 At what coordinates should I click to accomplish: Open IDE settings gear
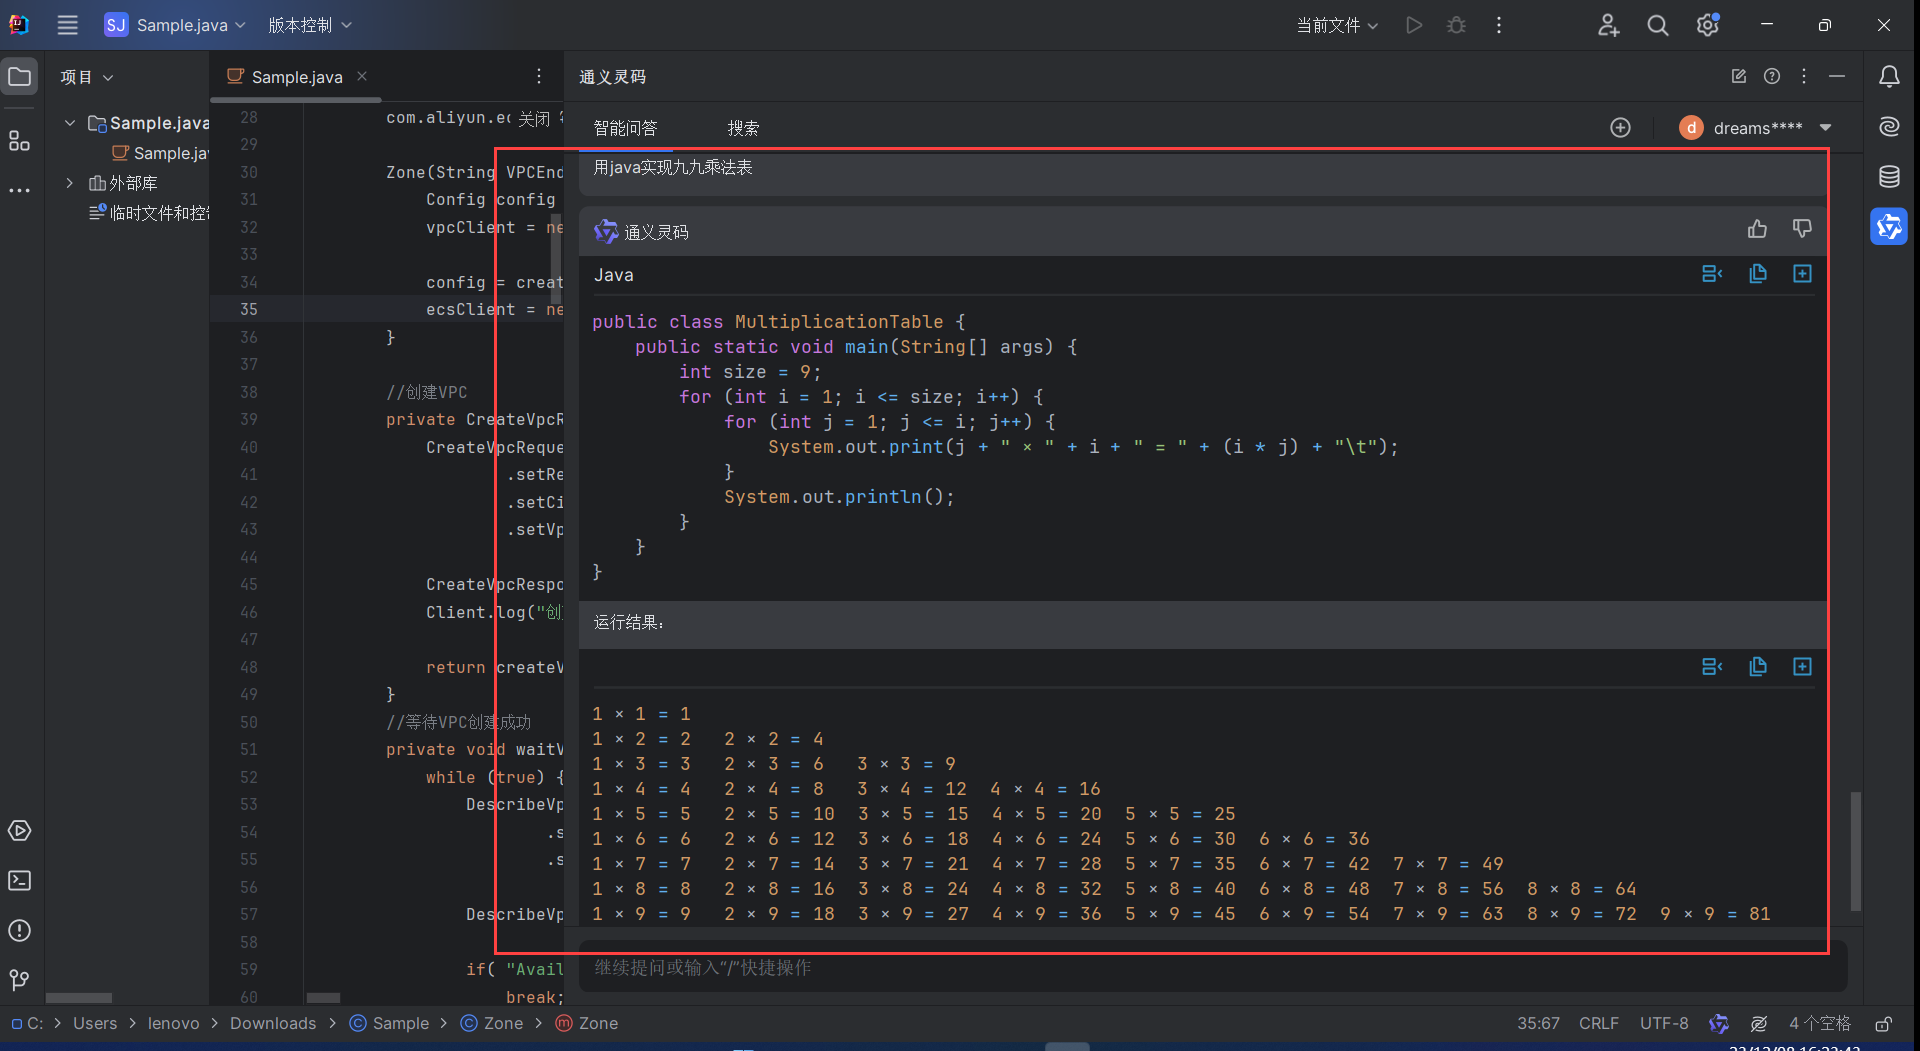click(1708, 25)
